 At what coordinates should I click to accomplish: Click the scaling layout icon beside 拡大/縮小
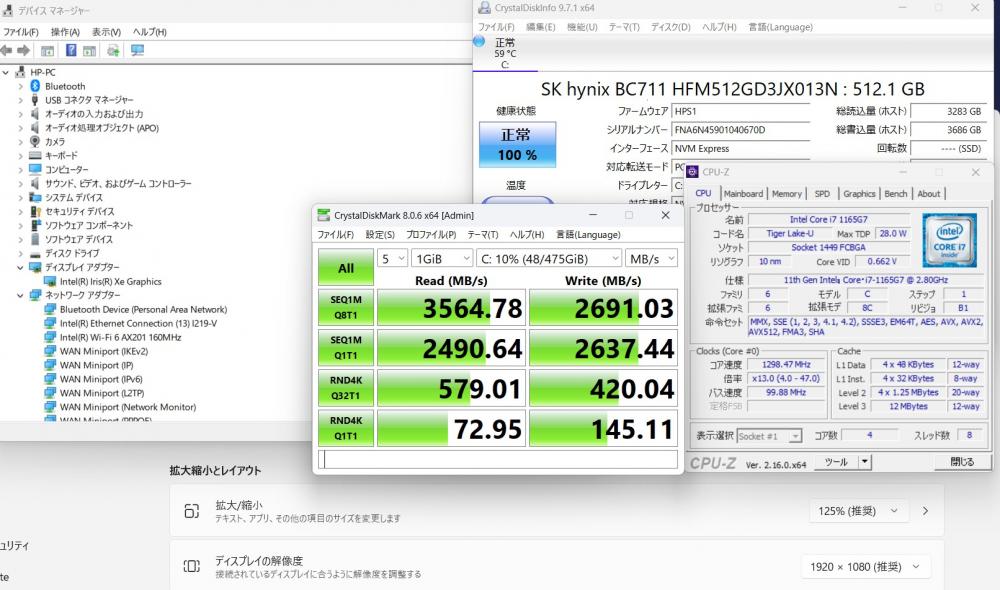click(x=191, y=511)
